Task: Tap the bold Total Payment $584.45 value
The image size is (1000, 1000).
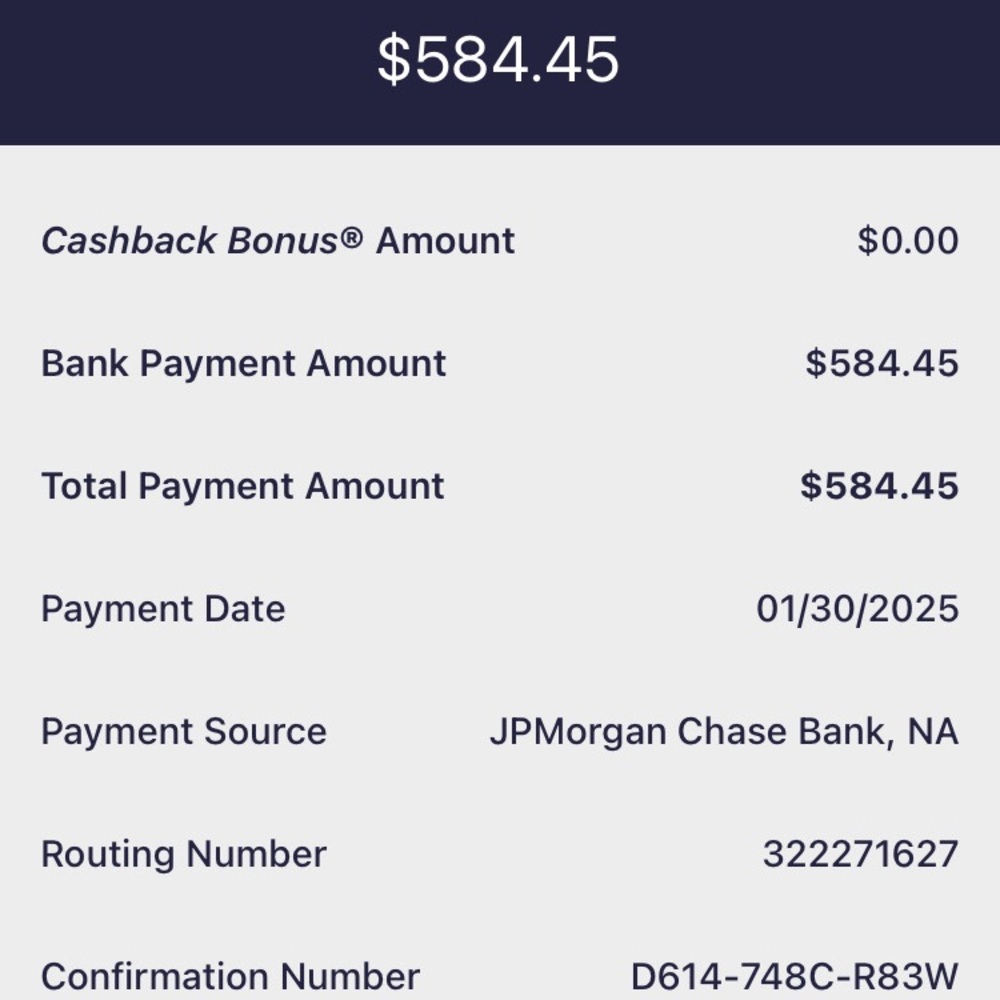Action: (879, 486)
